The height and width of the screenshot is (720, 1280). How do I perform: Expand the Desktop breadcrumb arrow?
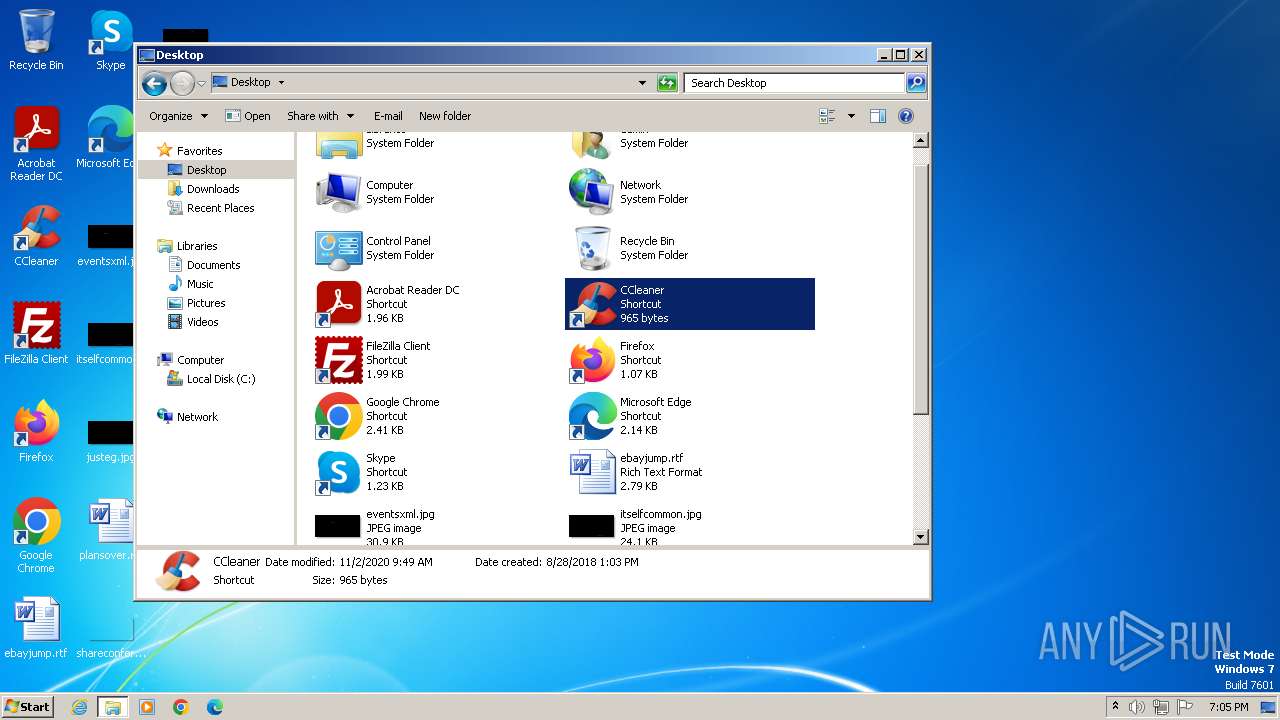[x=281, y=83]
